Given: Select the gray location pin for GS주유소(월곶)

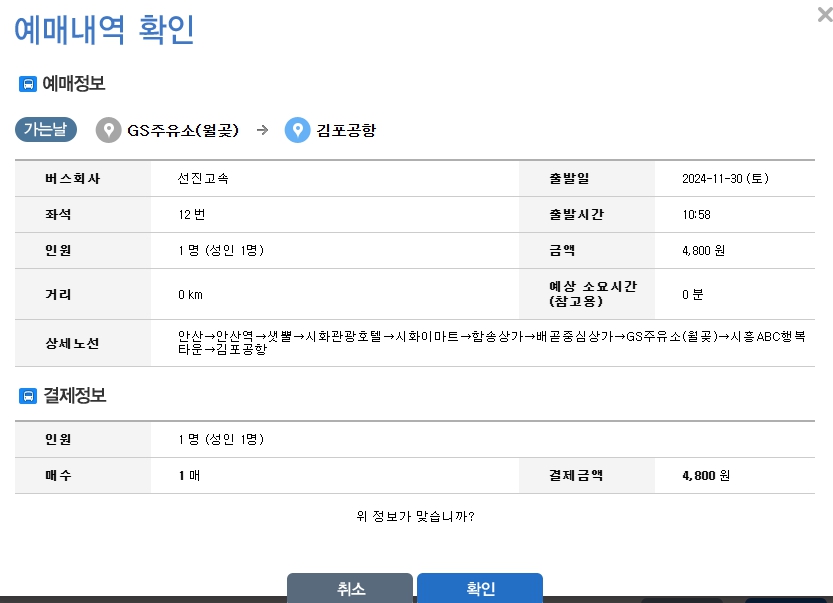Looking at the screenshot, I should (110, 130).
